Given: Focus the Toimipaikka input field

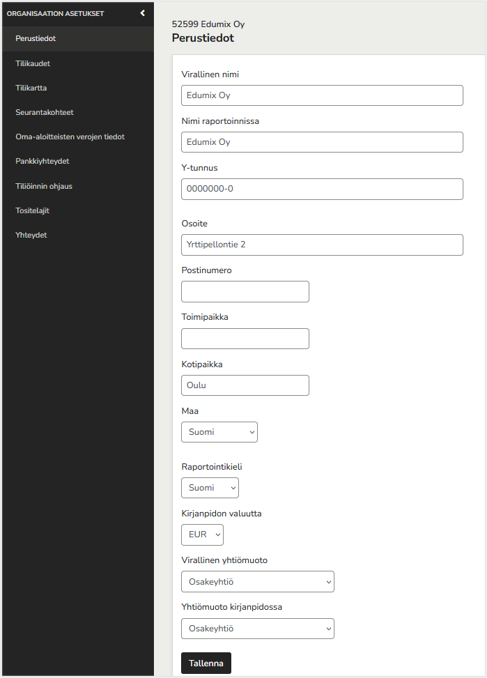Looking at the screenshot, I should point(245,339).
